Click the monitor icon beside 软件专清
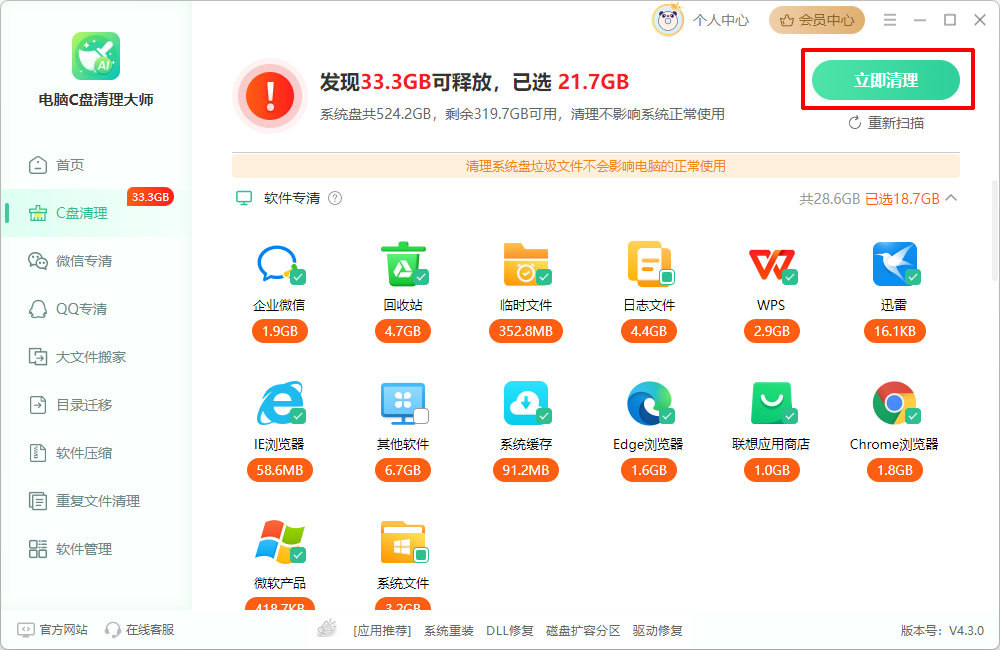This screenshot has height=650, width=1000. tap(244, 198)
